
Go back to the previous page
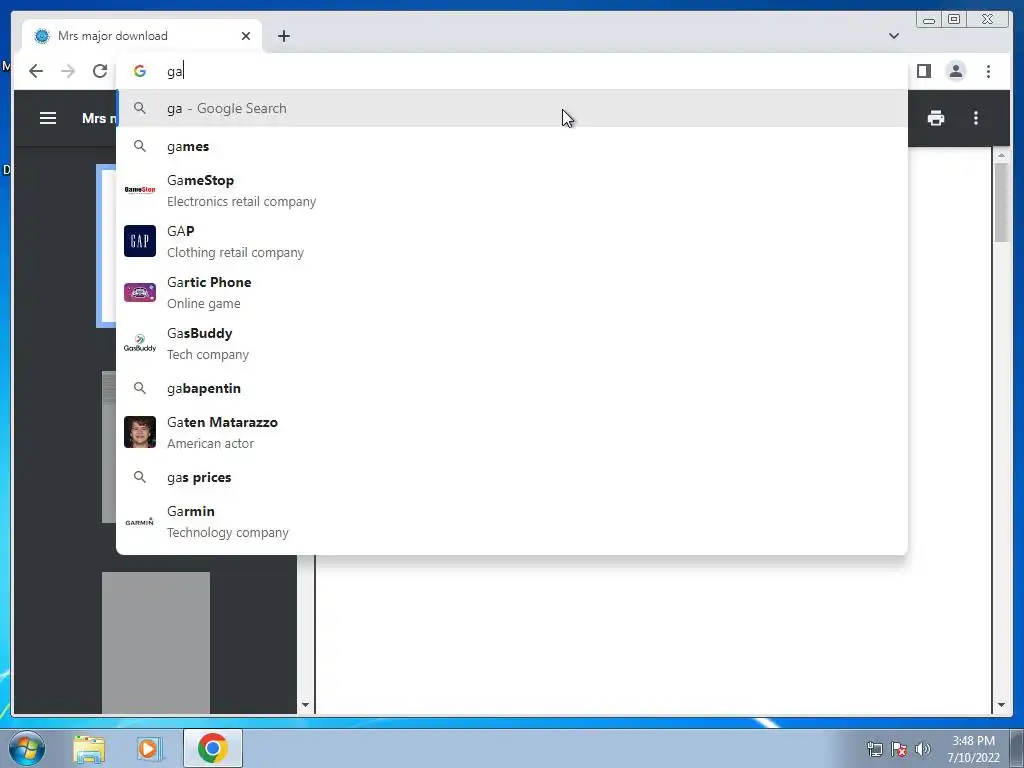[36, 71]
